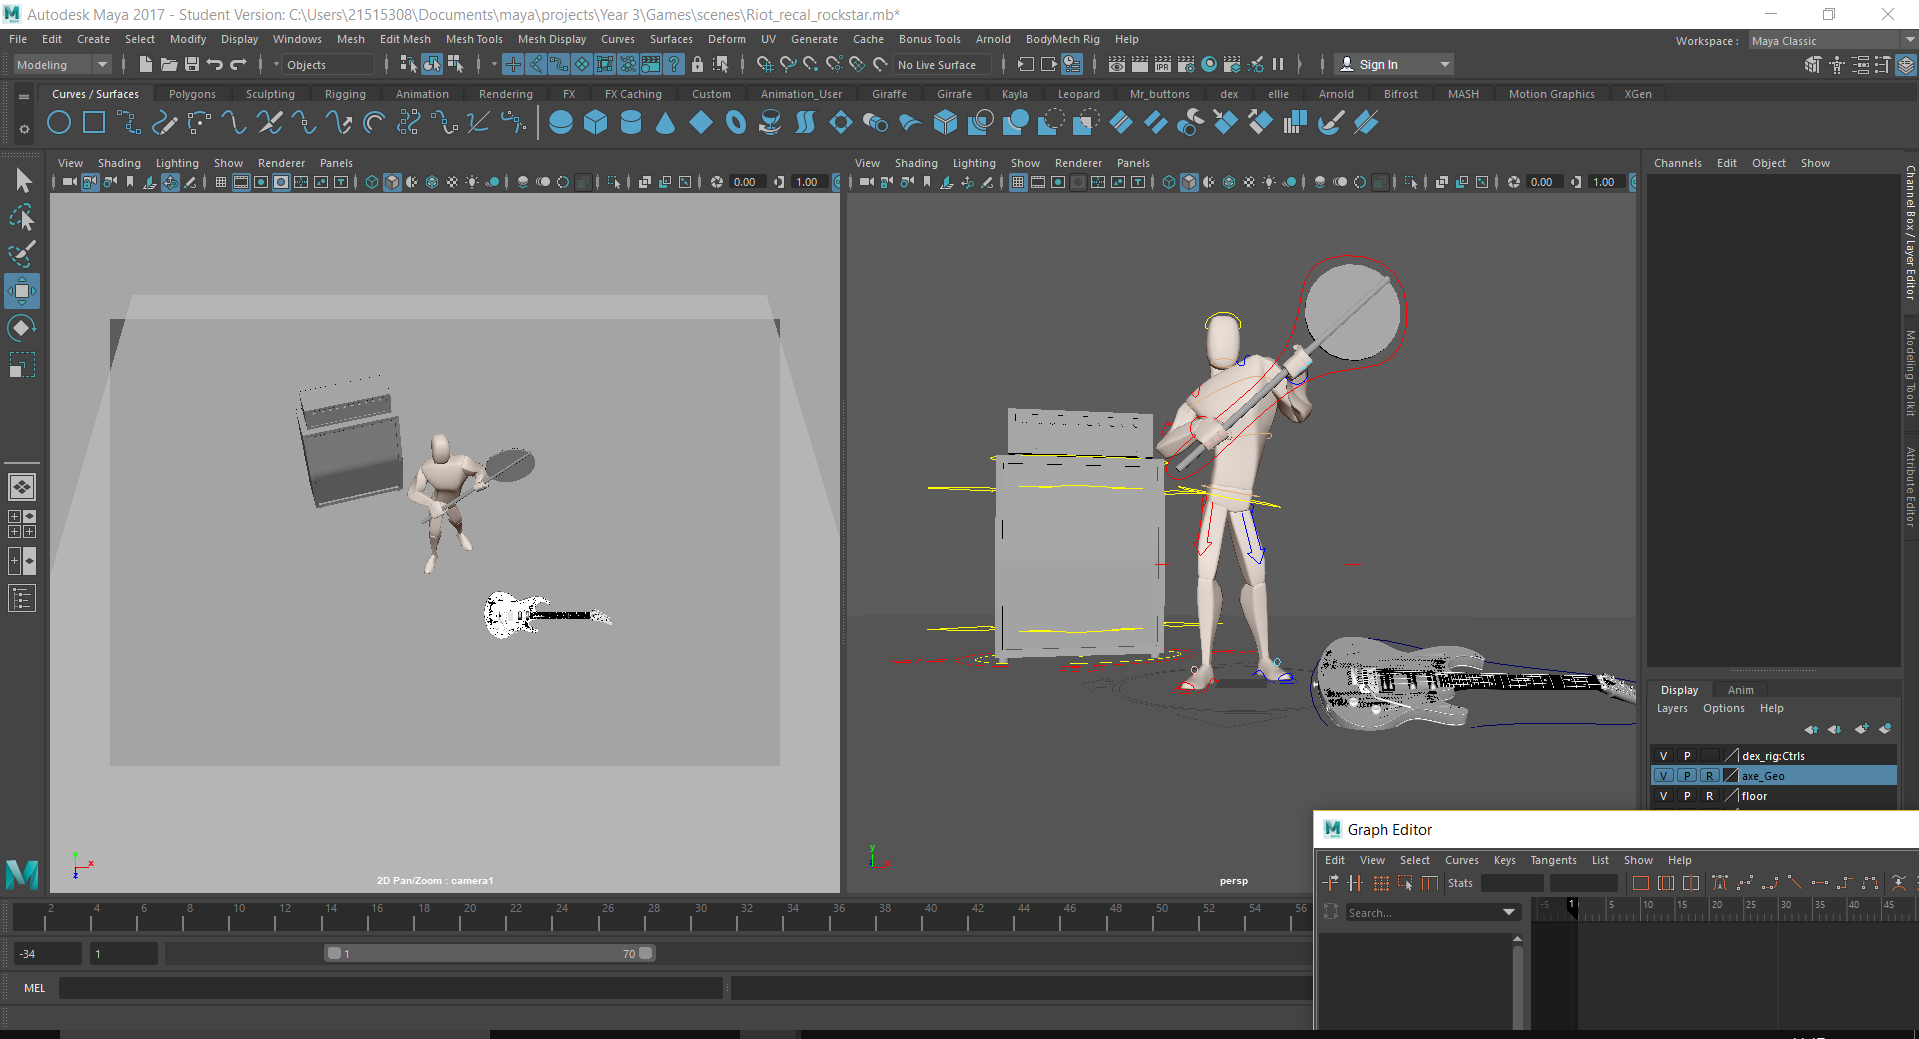Open the persp viewport Renderer menu

[1078, 163]
